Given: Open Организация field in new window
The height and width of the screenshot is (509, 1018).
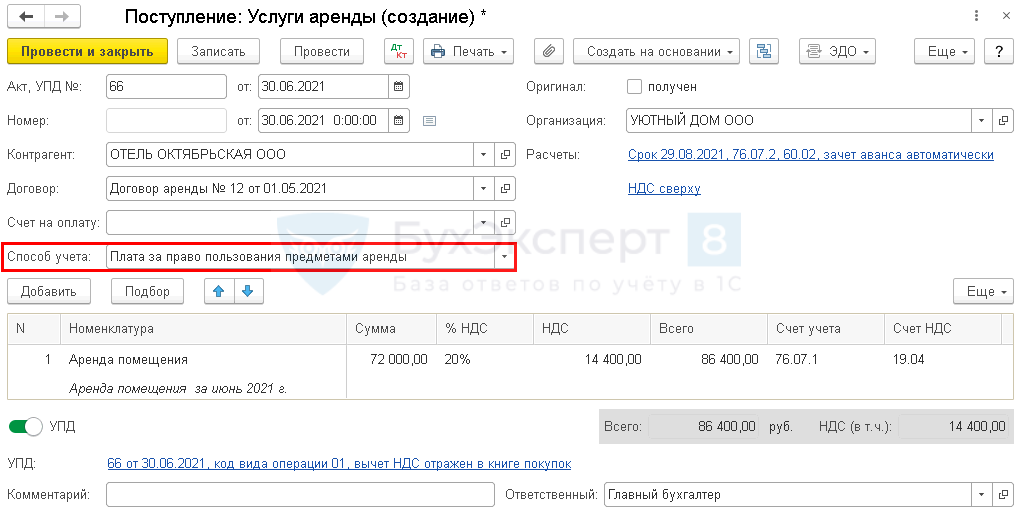Looking at the screenshot, I should [1003, 120].
